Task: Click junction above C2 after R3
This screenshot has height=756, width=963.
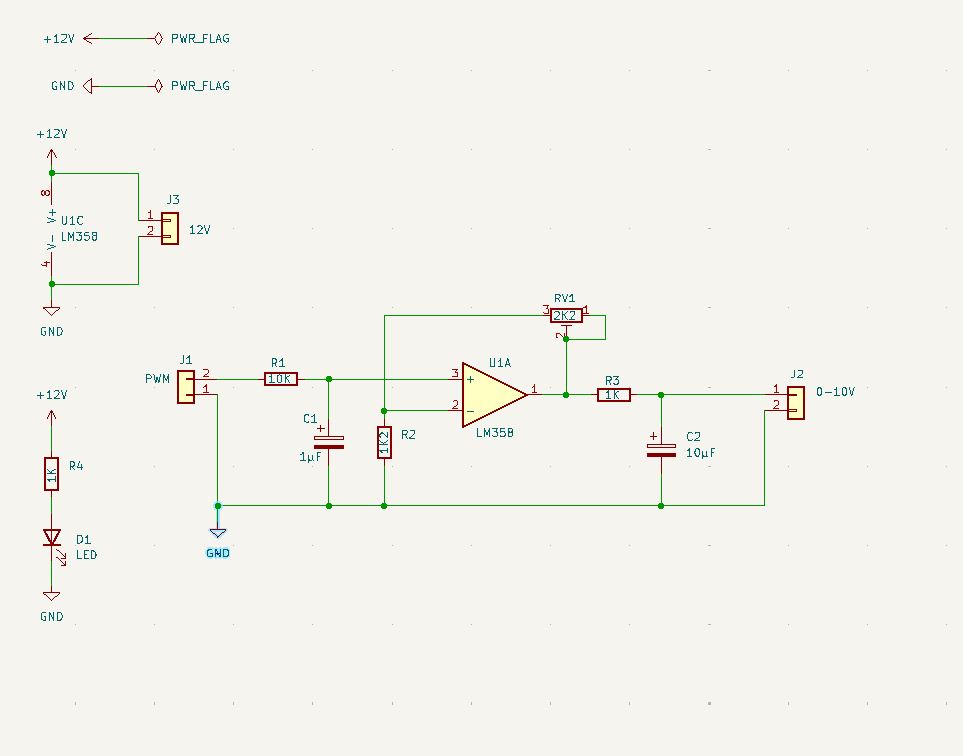Action: coord(661,395)
